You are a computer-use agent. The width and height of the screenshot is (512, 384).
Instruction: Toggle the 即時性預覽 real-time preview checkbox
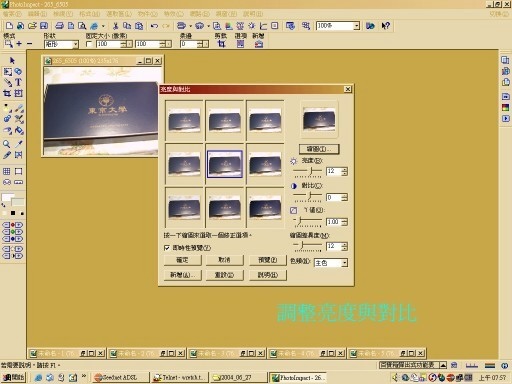pyautogui.click(x=167, y=248)
